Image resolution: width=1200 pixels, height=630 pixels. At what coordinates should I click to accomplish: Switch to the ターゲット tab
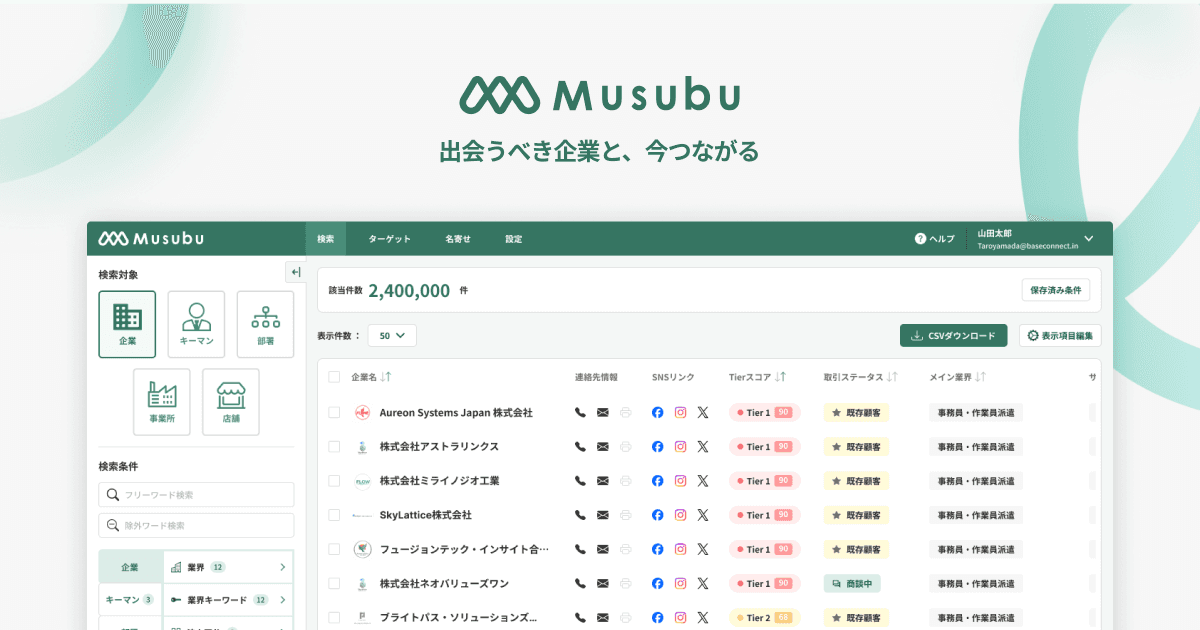[388, 238]
